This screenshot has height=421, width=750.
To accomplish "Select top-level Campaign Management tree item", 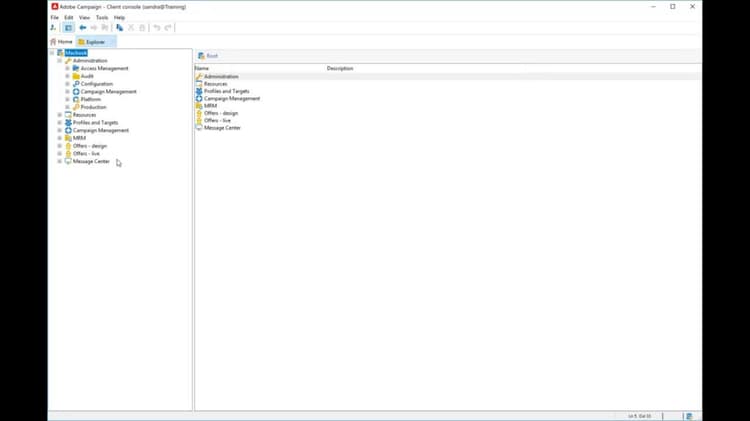I will point(100,130).
